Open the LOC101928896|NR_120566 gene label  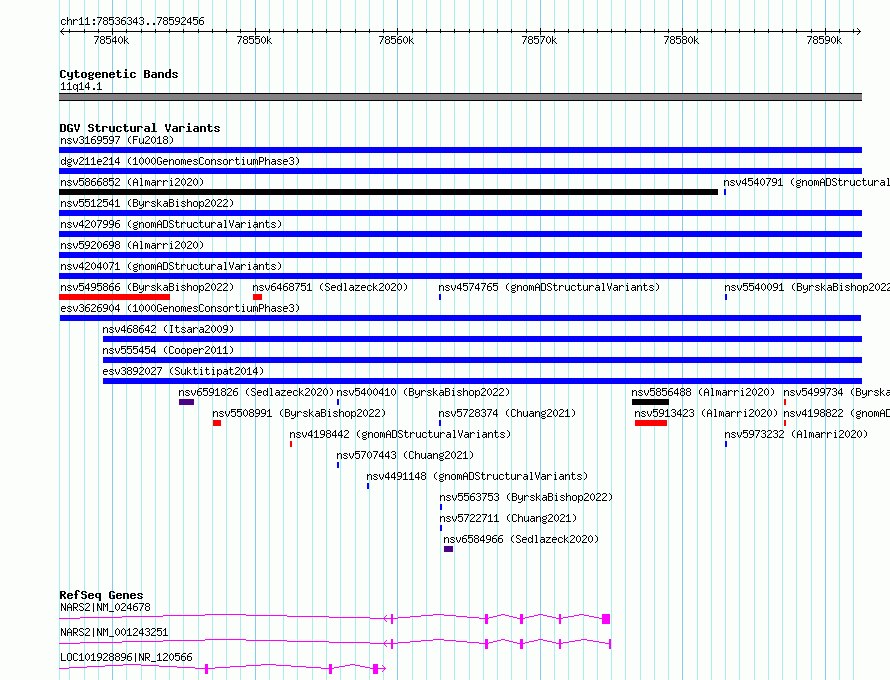coord(126,657)
